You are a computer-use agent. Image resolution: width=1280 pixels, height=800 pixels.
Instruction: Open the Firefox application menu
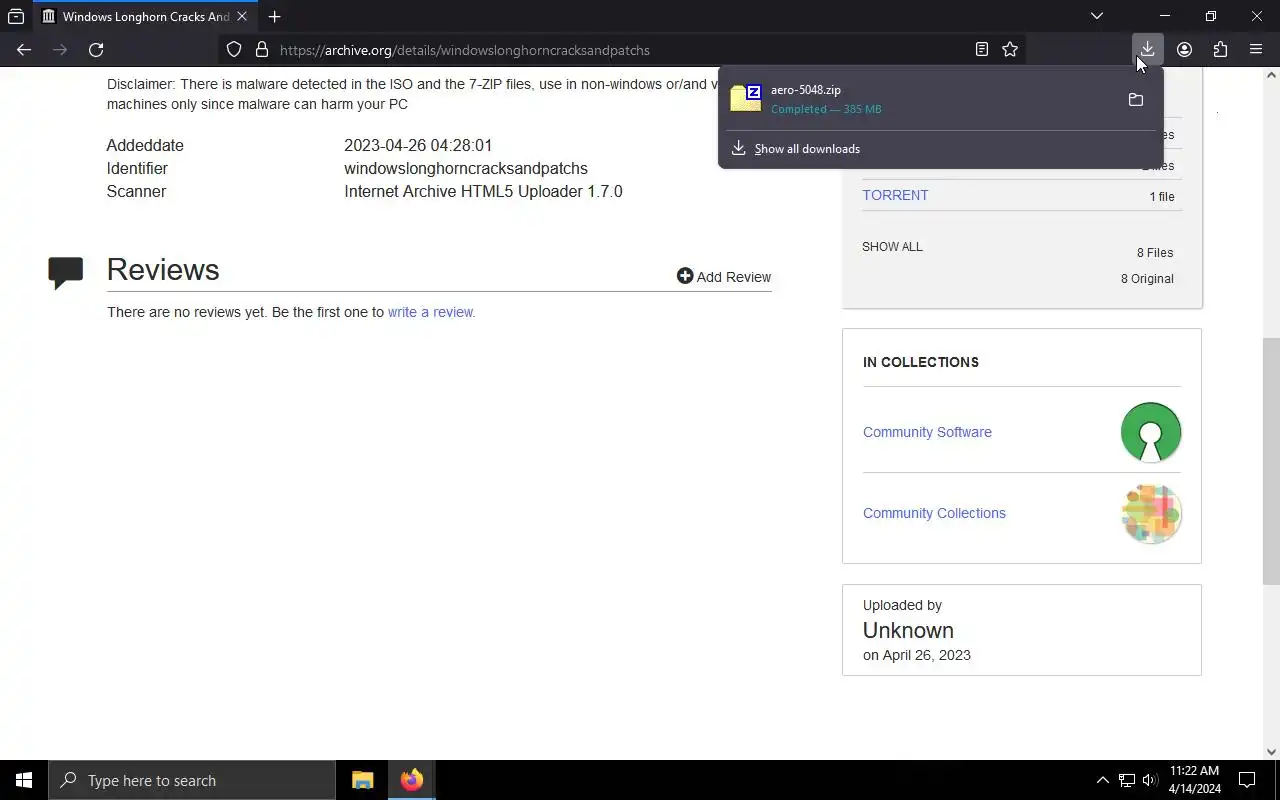click(x=1256, y=50)
